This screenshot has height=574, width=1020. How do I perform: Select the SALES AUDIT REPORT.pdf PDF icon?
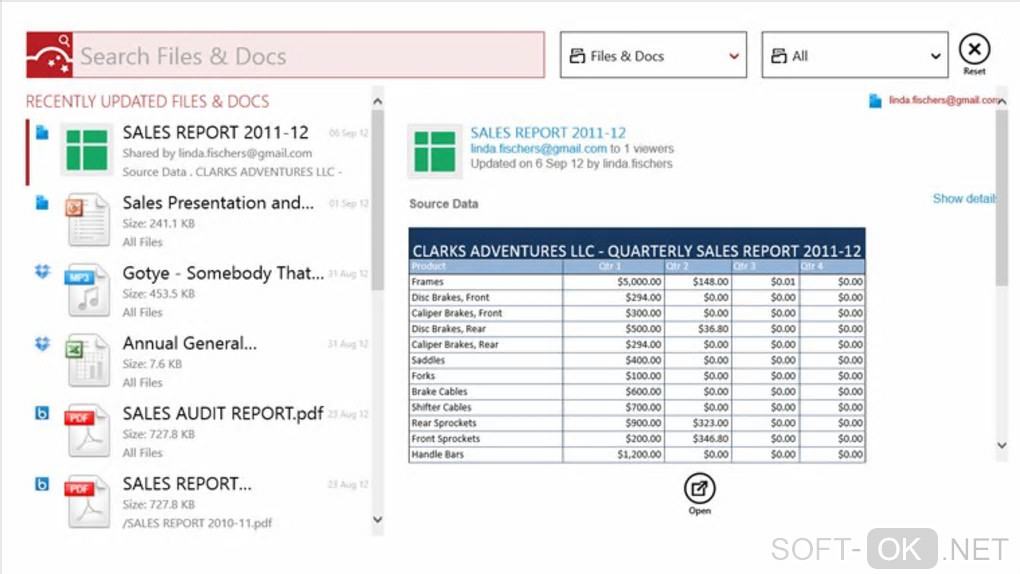click(88, 431)
